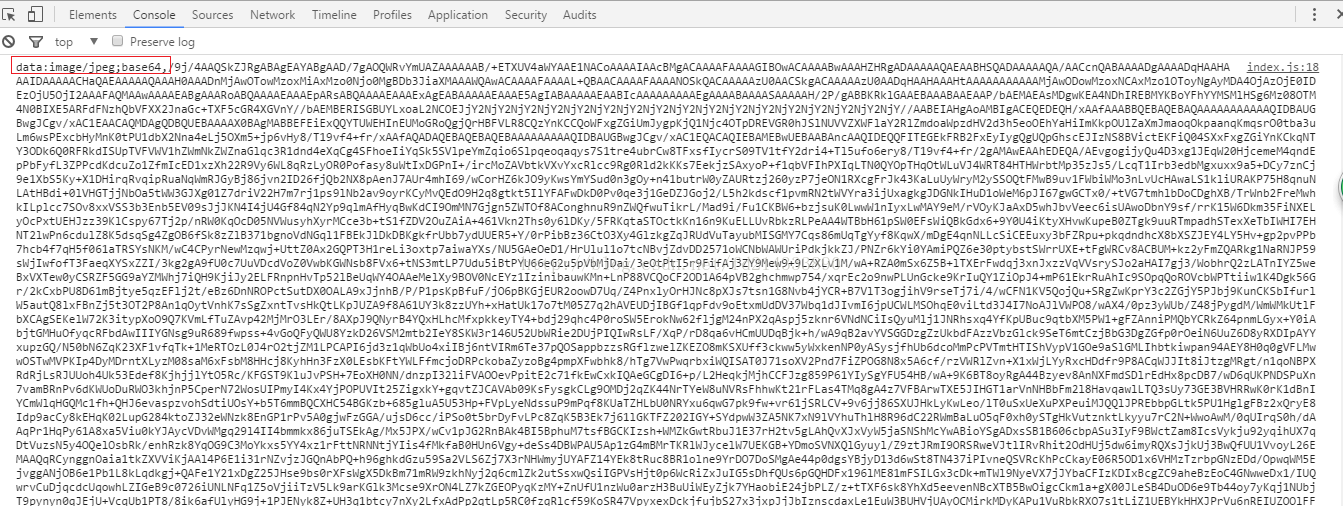Clear the console with the ban icon
This screenshot has width=1343, height=506.
9,42
